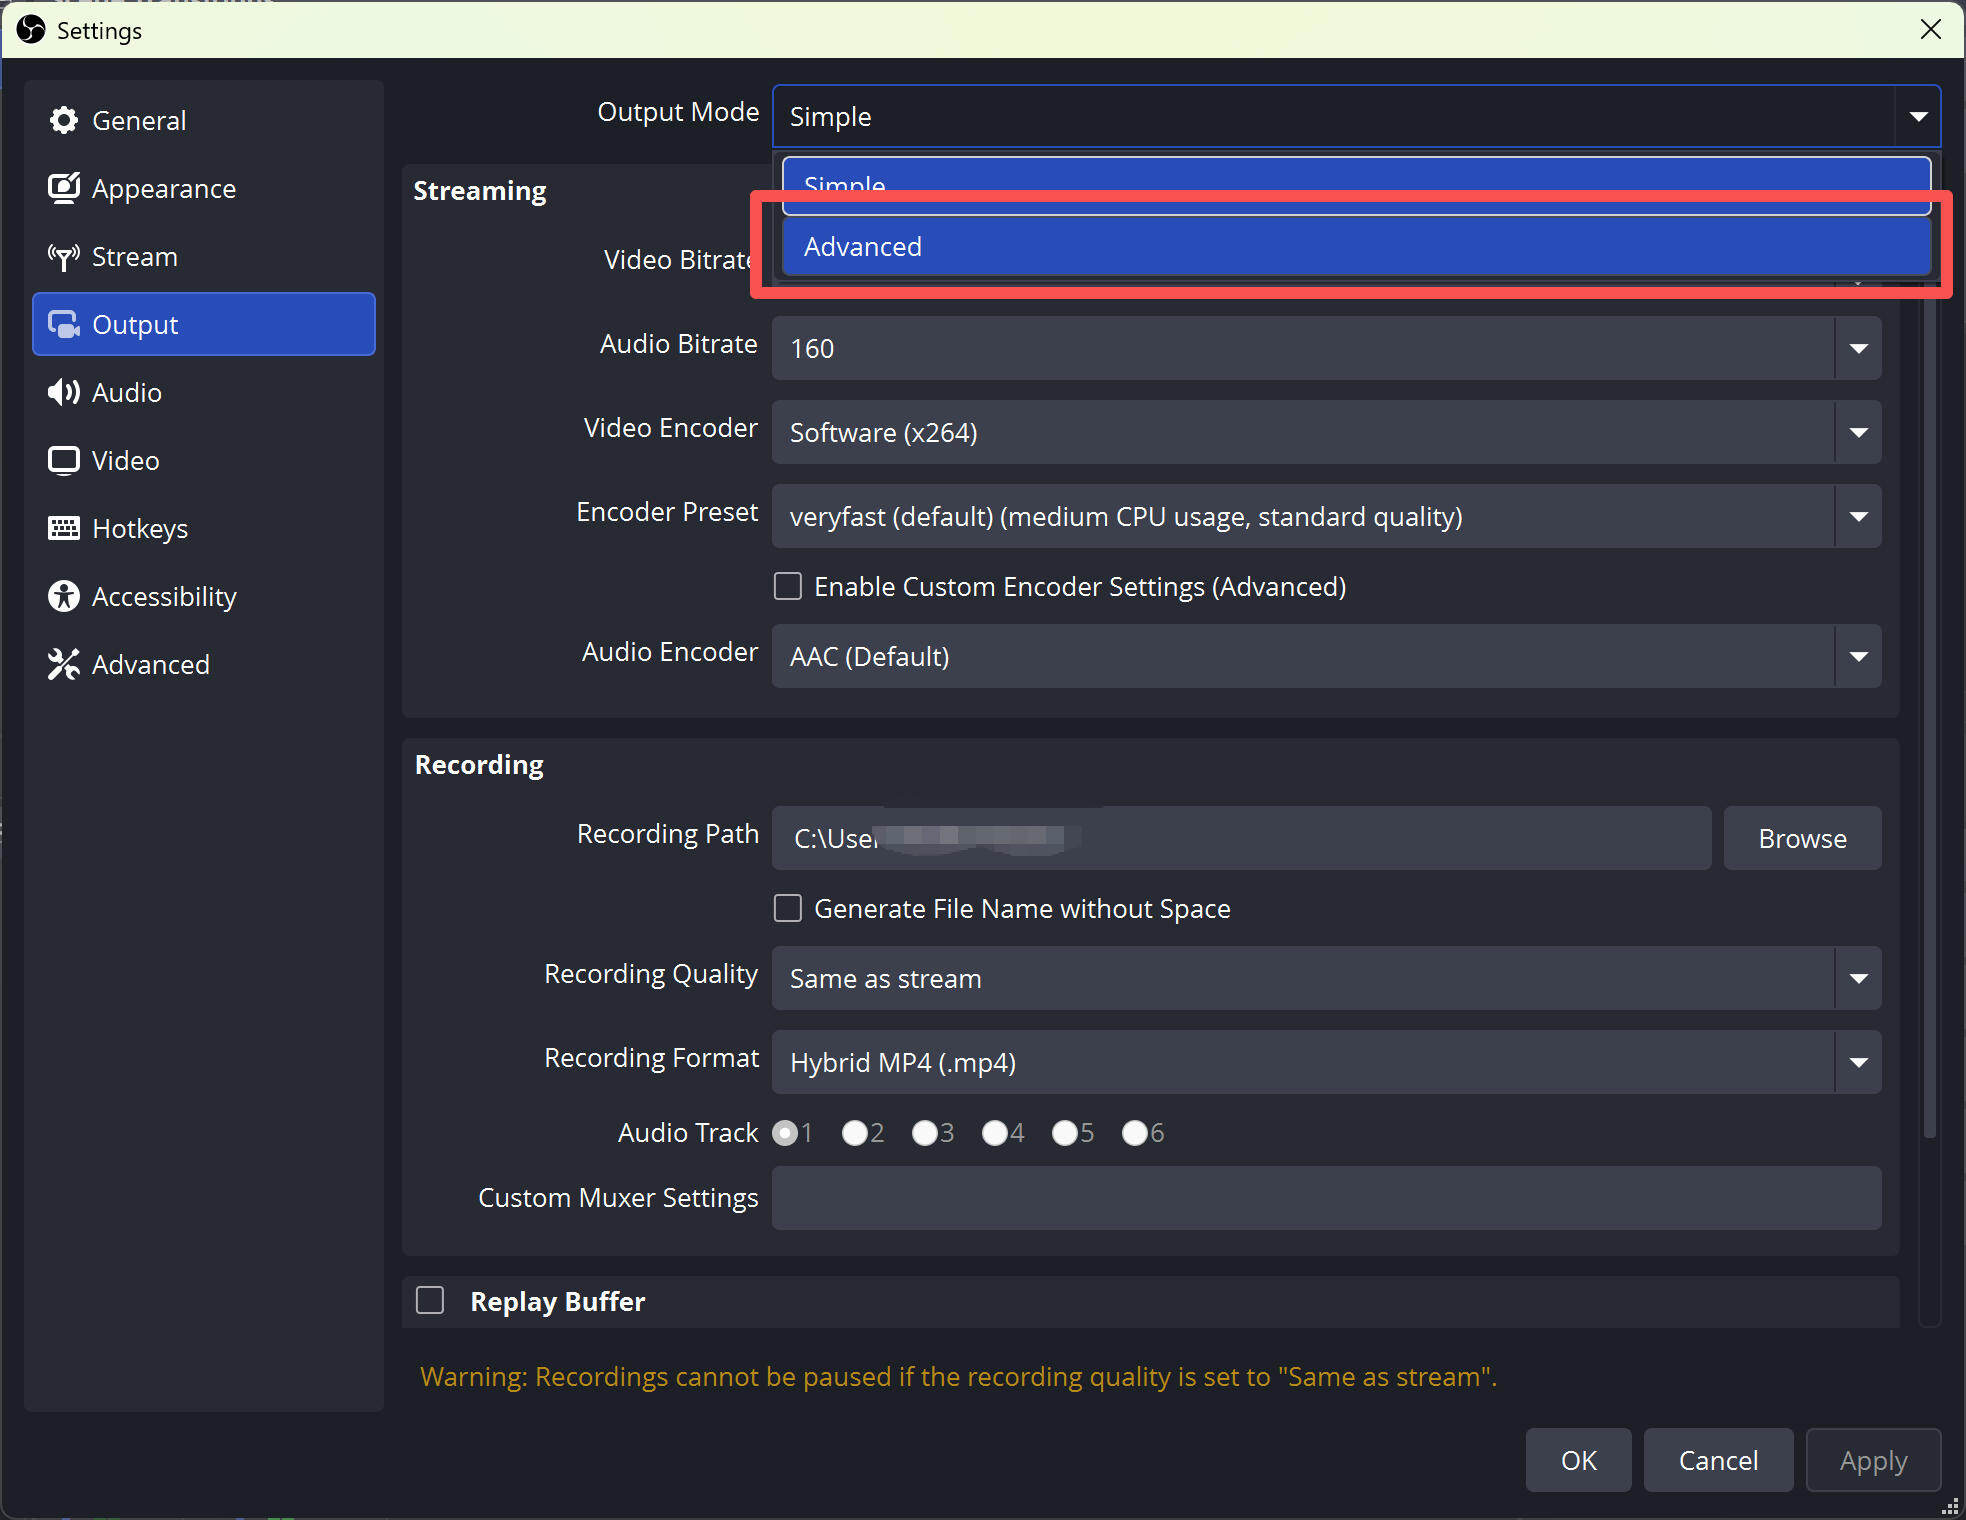Select audio track 2 radio button
The image size is (1966, 1520).
pos(855,1133)
